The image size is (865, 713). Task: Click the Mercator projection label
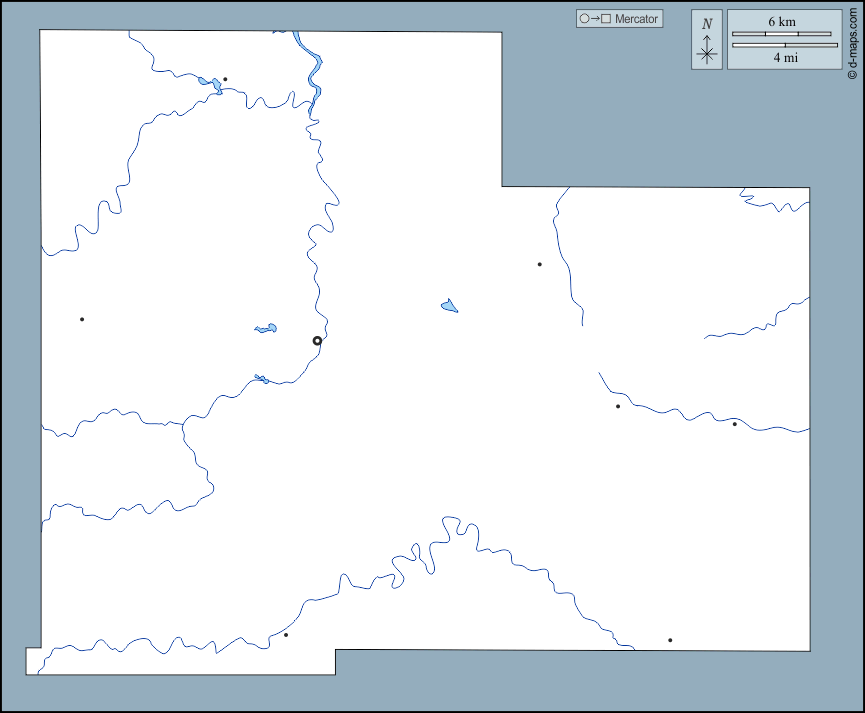(636, 19)
